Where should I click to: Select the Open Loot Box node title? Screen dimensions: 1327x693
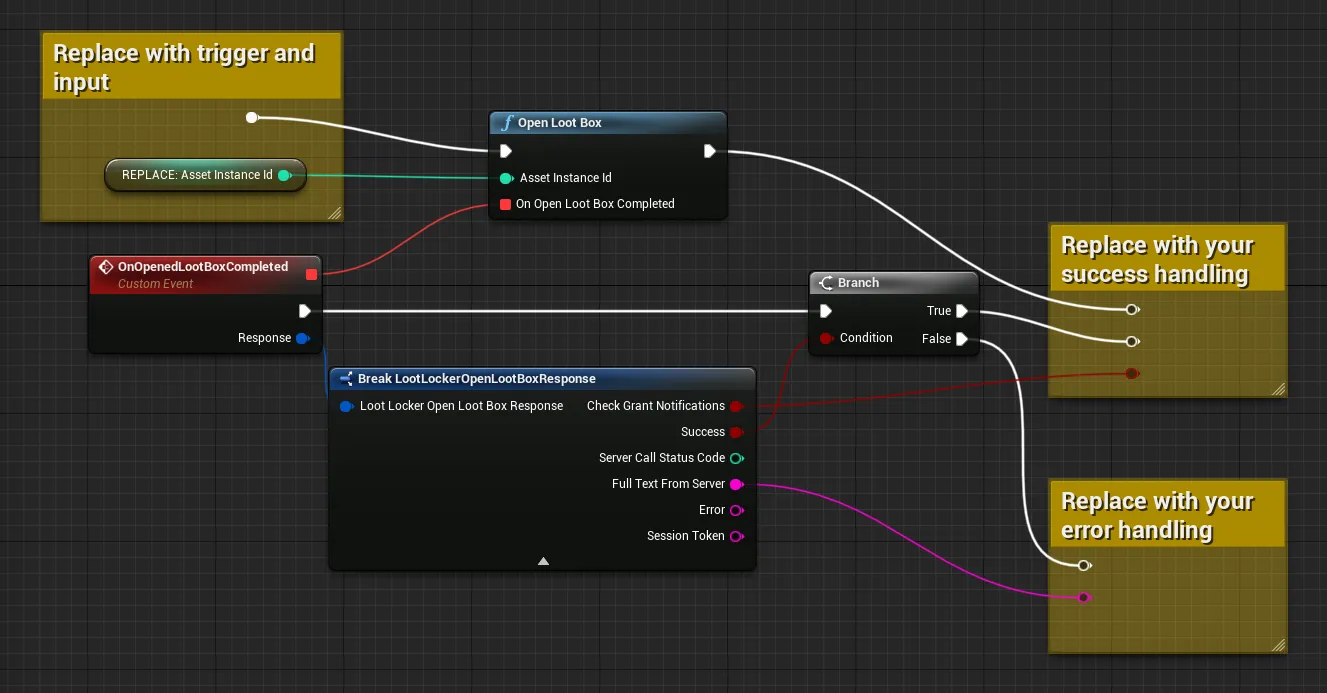click(x=560, y=123)
